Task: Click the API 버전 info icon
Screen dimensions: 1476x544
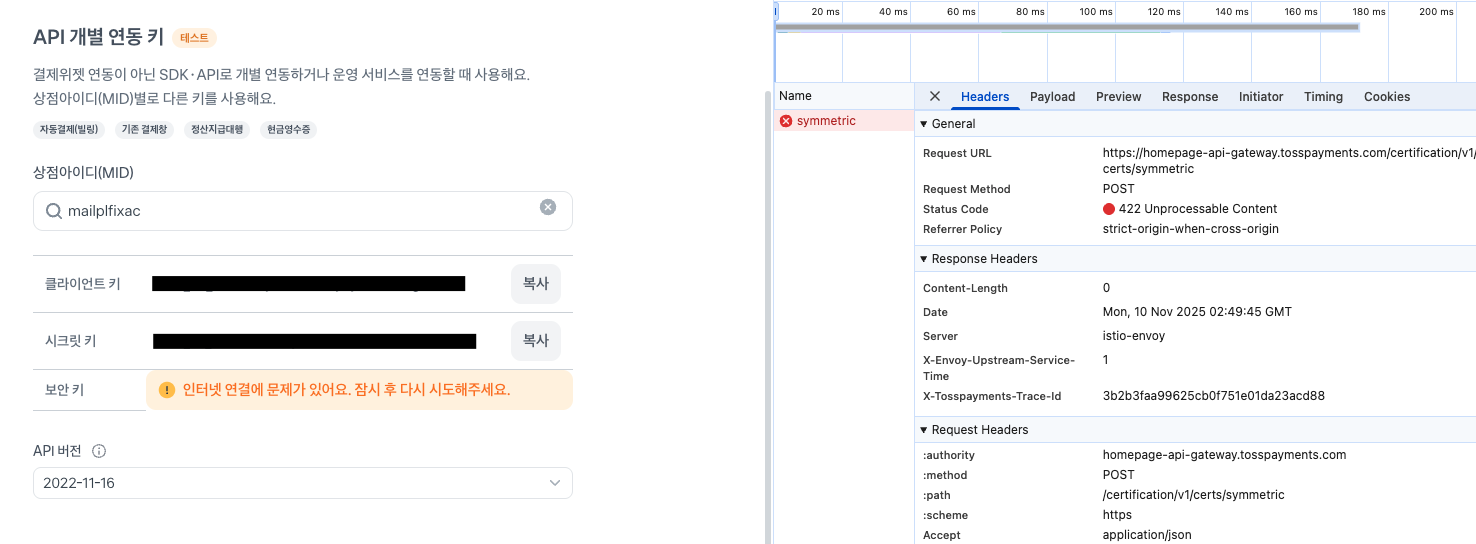Action: coord(99,451)
